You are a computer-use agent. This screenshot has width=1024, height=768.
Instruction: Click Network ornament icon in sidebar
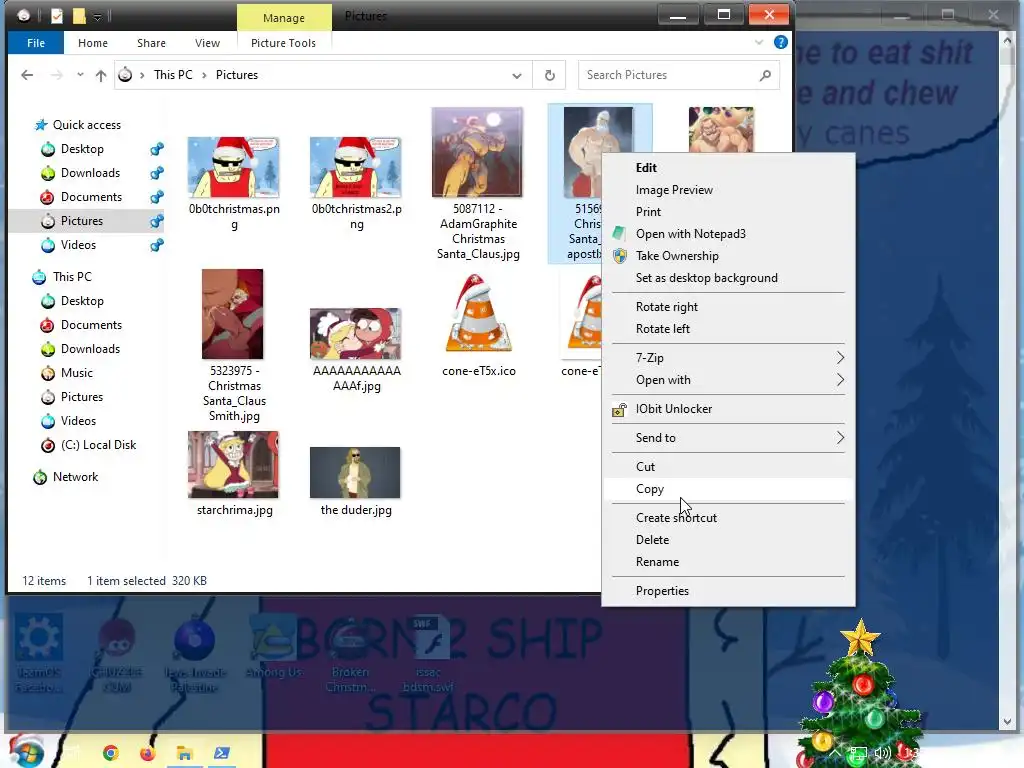[40, 477]
